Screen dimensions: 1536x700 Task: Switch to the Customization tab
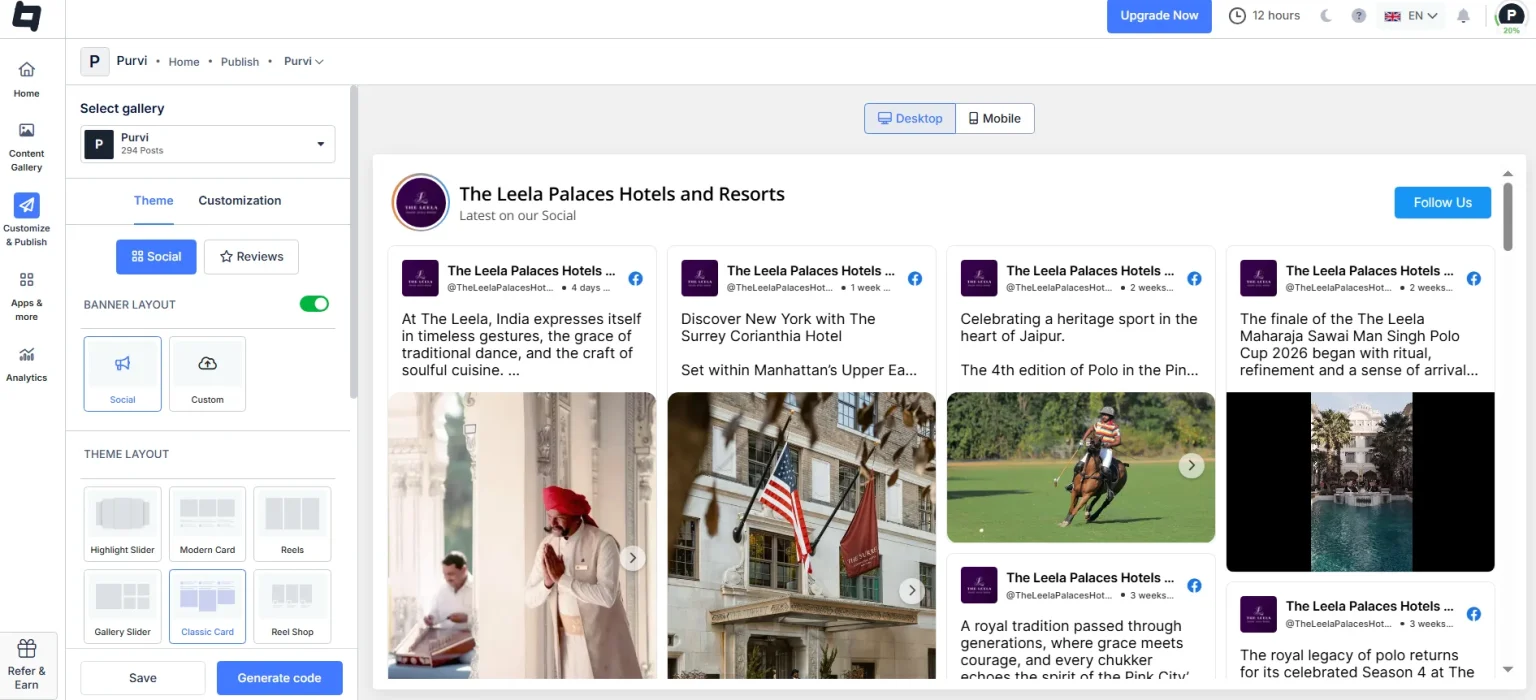click(x=239, y=200)
